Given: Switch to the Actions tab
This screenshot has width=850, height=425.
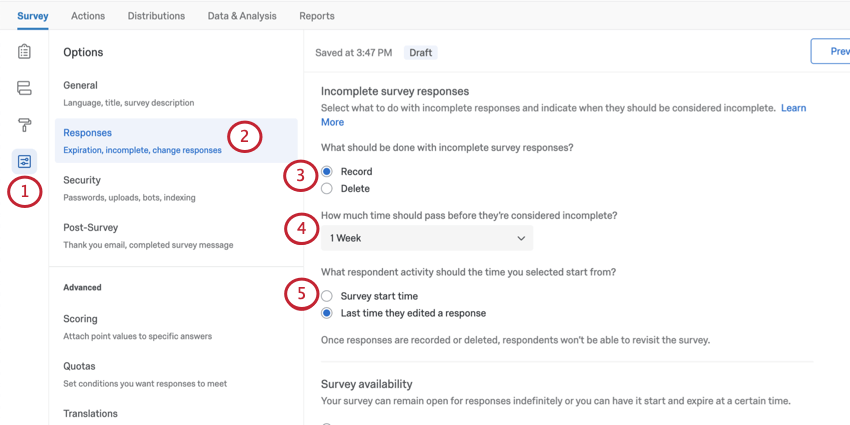Looking at the screenshot, I should 88,16.
